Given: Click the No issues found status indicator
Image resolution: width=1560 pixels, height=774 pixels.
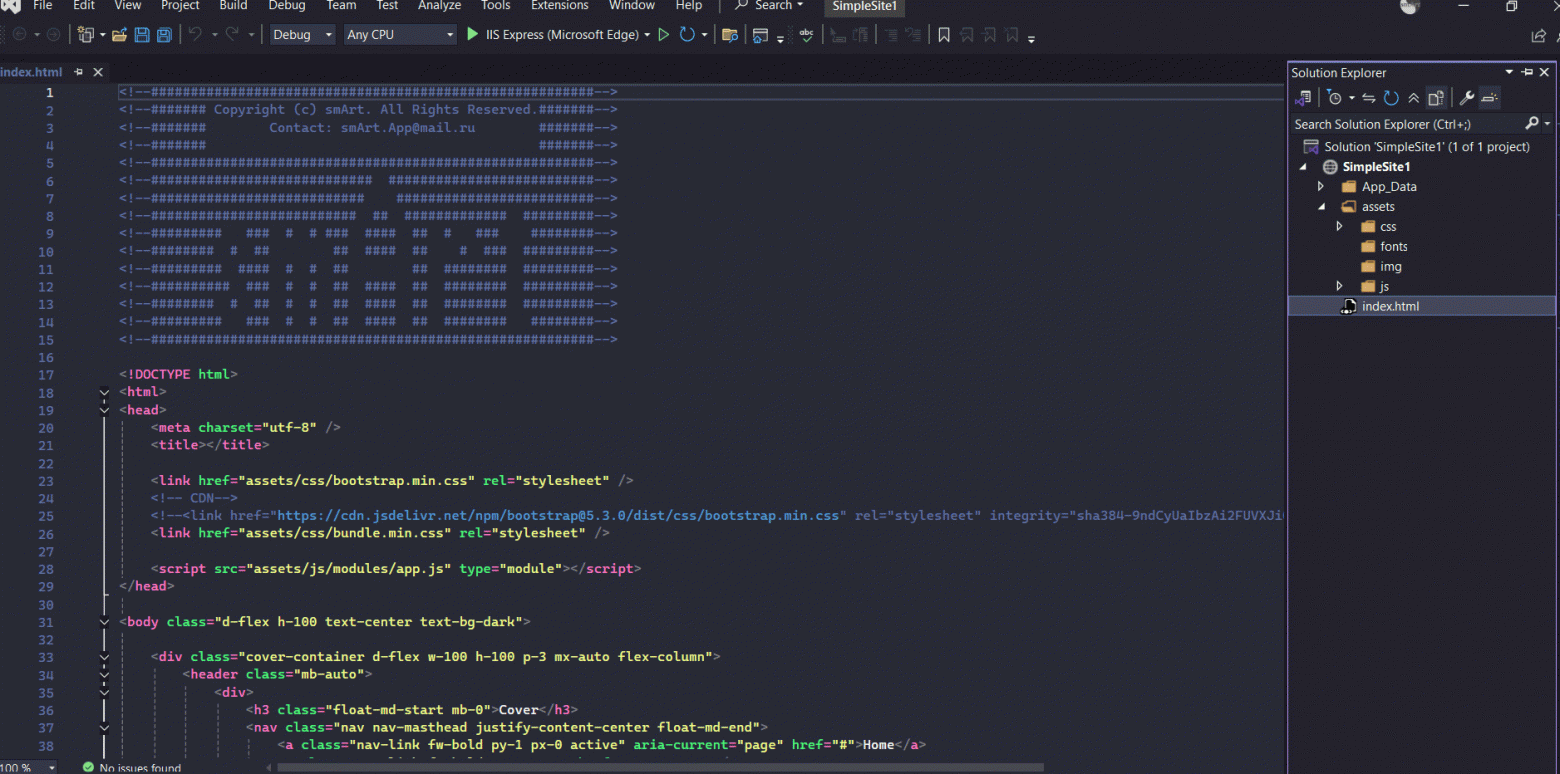Looking at the screenshot, I should tap(134, 767).
